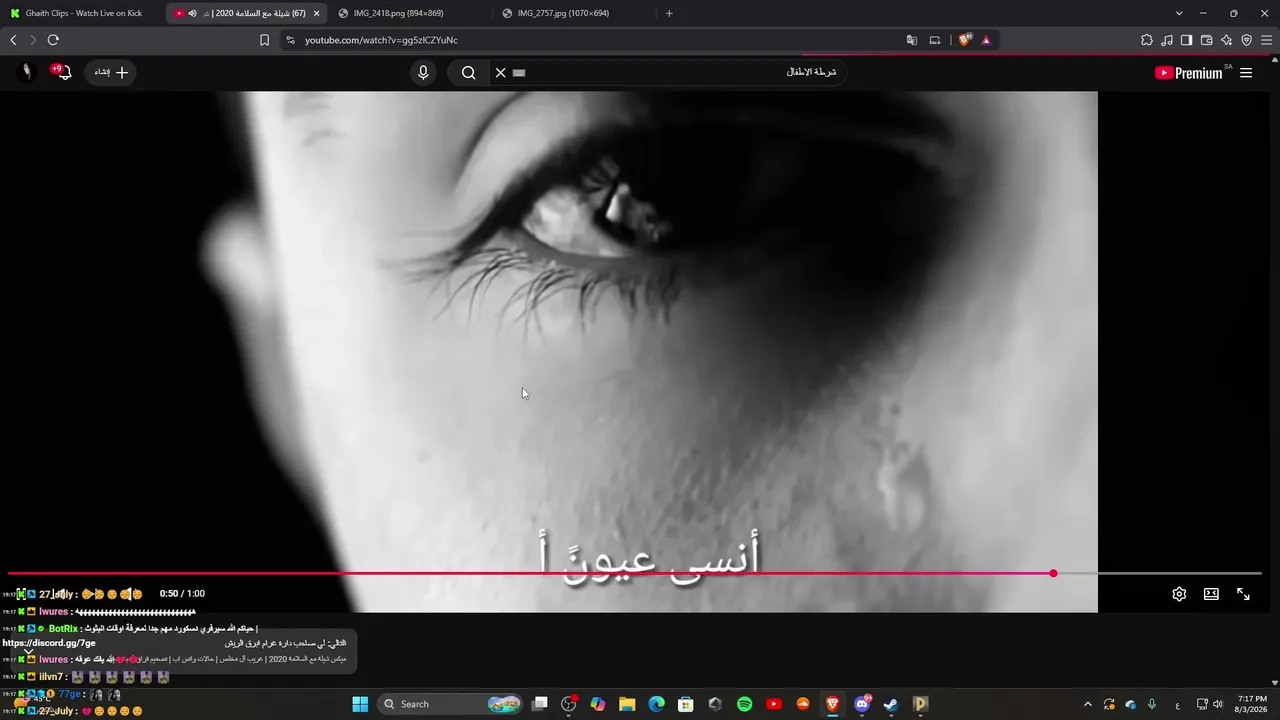Click the 77ge username in chat
1280x720 pixels.
(69, 694)
